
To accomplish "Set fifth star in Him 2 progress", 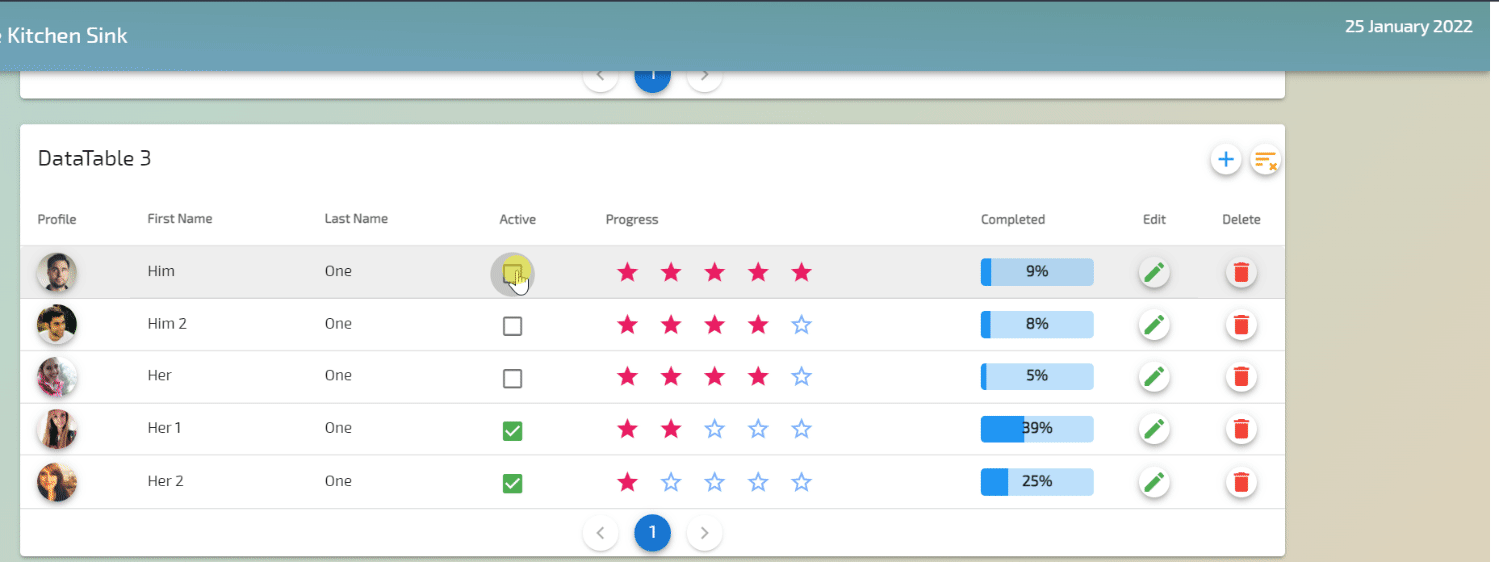I will point(801,324).
